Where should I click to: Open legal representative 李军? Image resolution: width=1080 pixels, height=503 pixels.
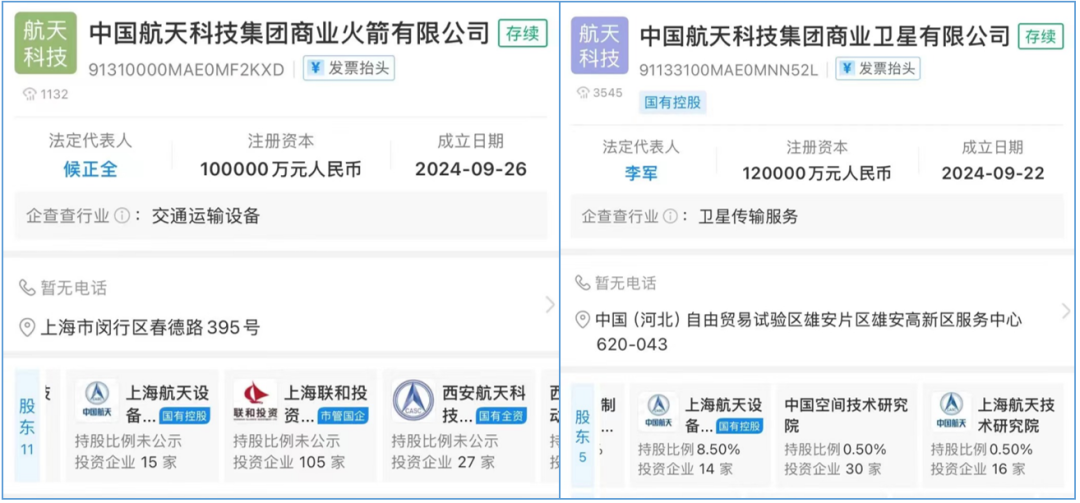tap(641, 173)
